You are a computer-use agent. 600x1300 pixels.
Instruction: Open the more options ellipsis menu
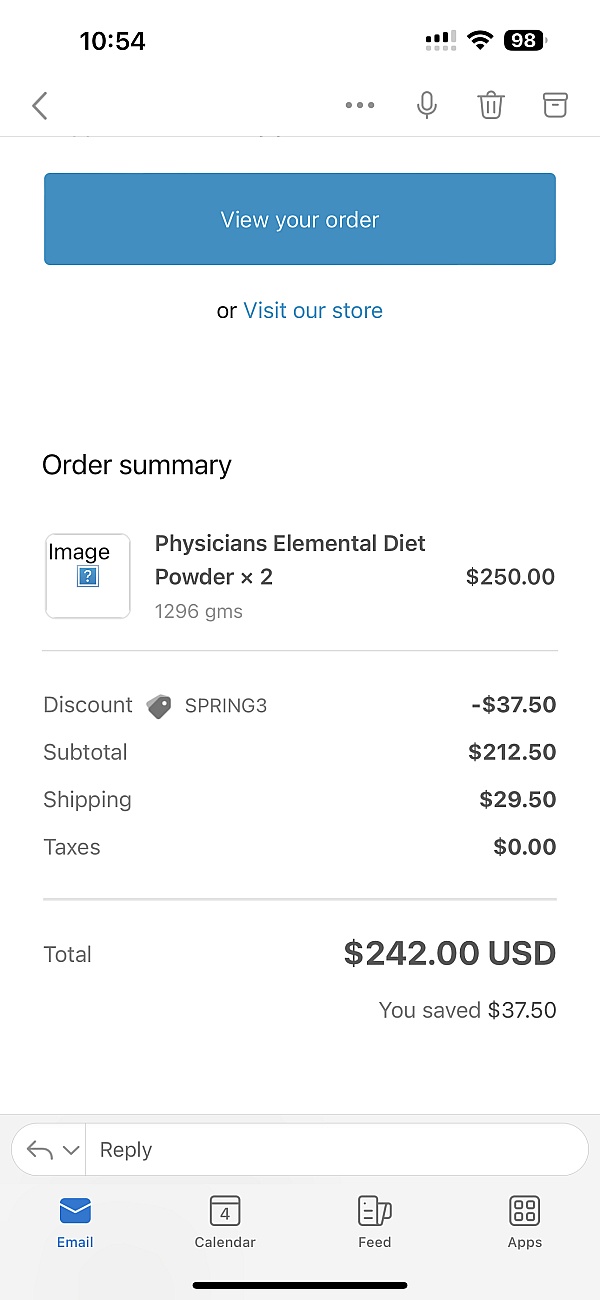click(x=360, y=105)
